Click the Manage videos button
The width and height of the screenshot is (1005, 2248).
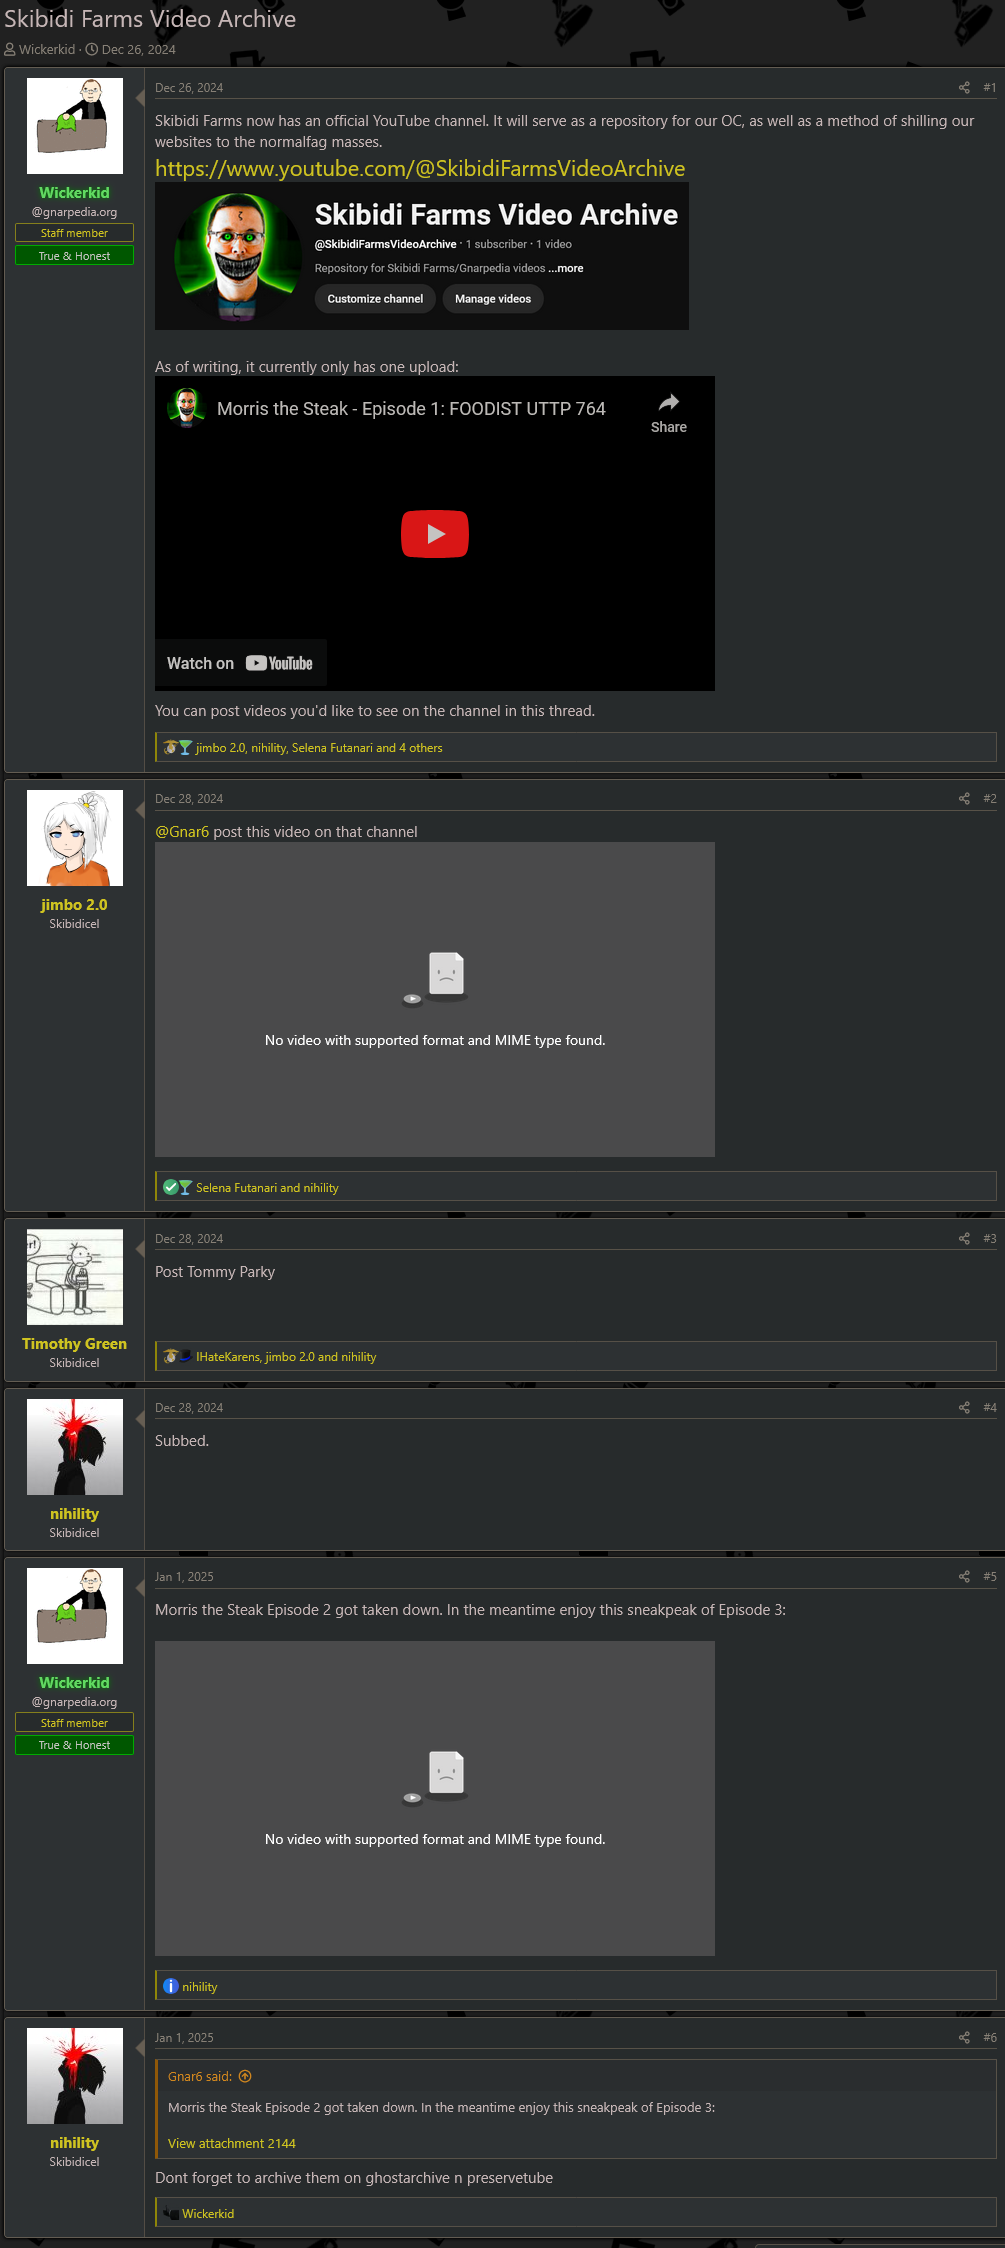(x=493, y=299)
